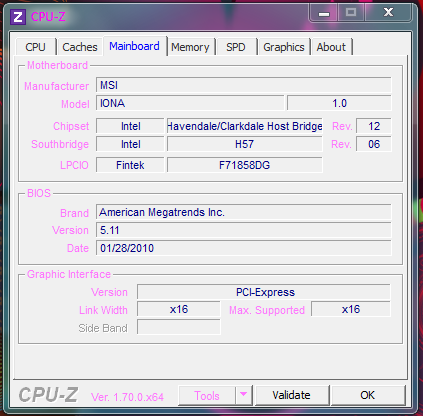423x416 pixels.
Task: Select the Mainboard tab
Action: click(134, 46)
